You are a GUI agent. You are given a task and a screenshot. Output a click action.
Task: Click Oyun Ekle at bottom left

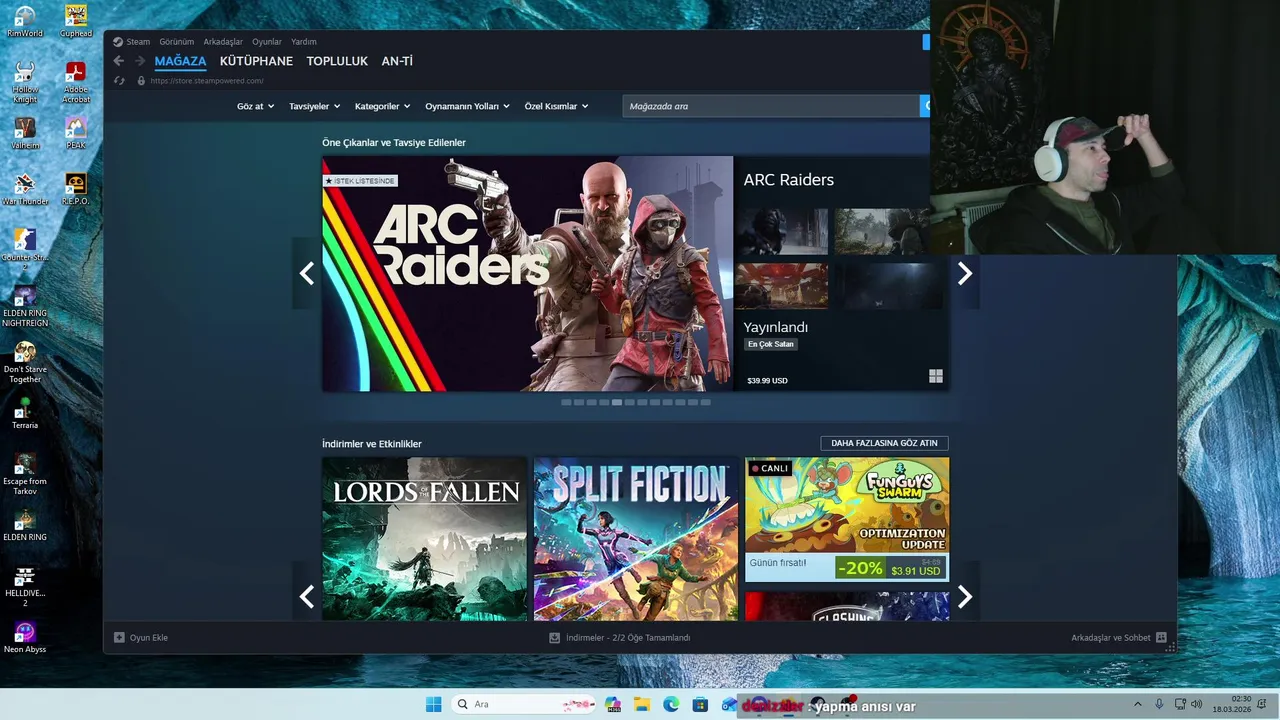click(x=140, y=637)
